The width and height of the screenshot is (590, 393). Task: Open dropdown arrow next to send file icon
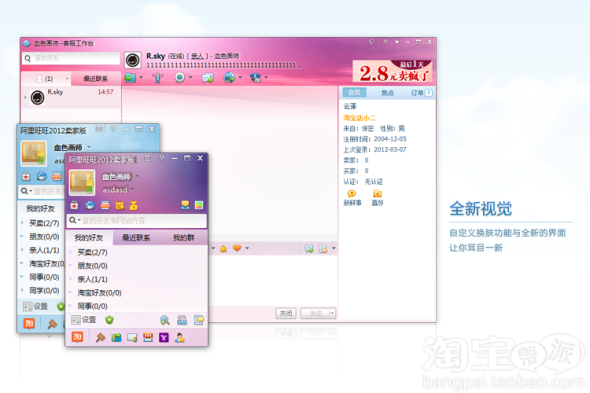pos(141,78)
